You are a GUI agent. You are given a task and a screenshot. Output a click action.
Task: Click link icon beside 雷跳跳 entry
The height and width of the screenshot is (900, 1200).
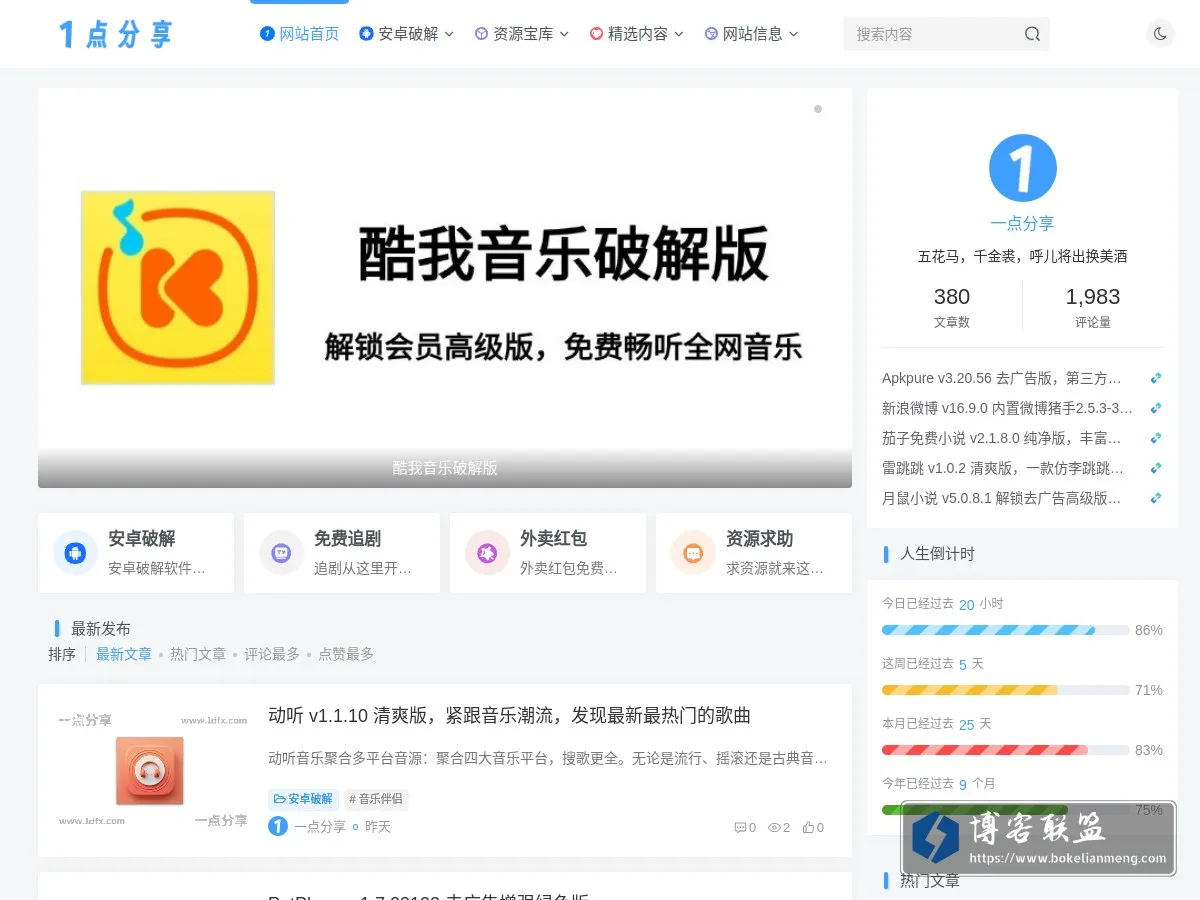pyautogui.click(x=1156, y=468)
